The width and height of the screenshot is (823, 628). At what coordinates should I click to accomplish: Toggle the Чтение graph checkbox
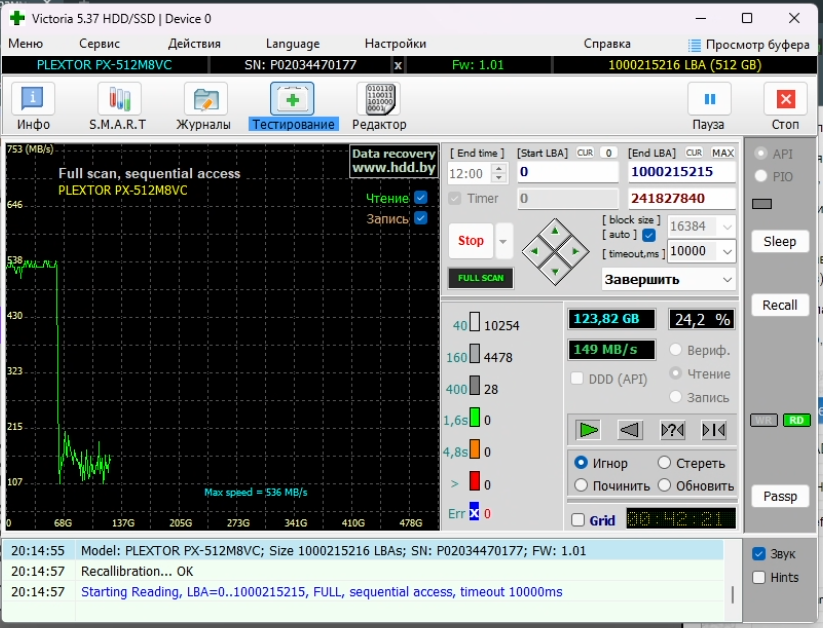[x=420, y=197]
